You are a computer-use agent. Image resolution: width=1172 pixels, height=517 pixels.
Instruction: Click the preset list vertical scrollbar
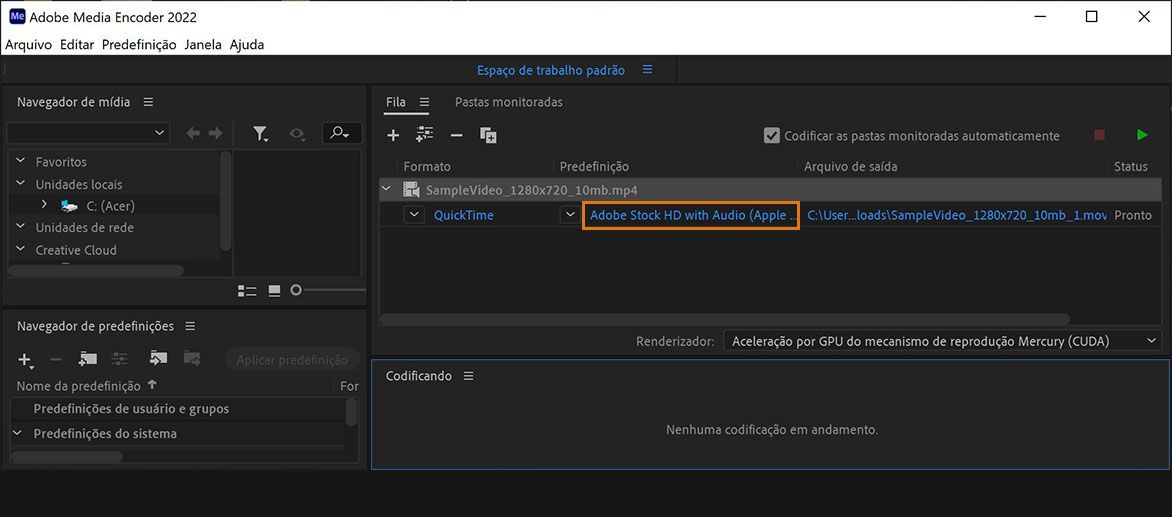click(351, 412)
